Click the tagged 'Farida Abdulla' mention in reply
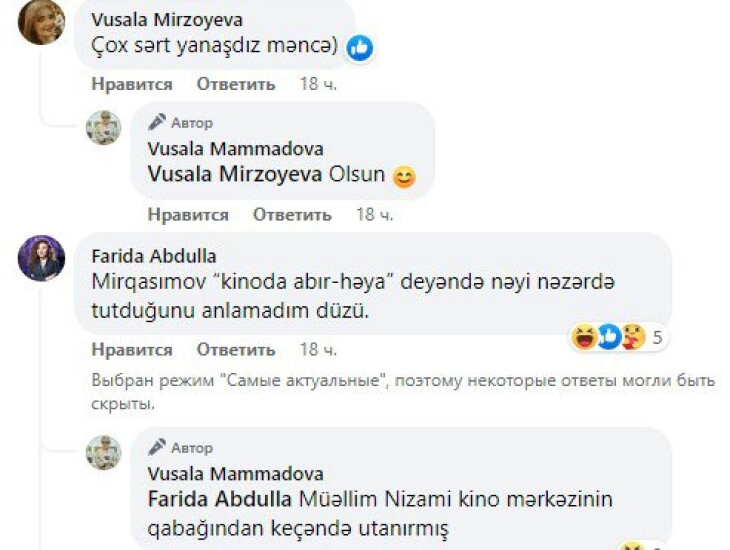Image resolution: width=730 pixels, height=550 pixels. pos(221,498)
